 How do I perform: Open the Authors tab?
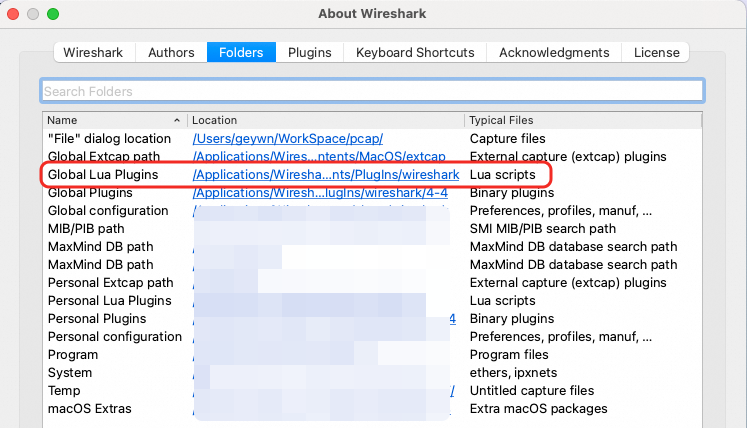coord(171,52)
